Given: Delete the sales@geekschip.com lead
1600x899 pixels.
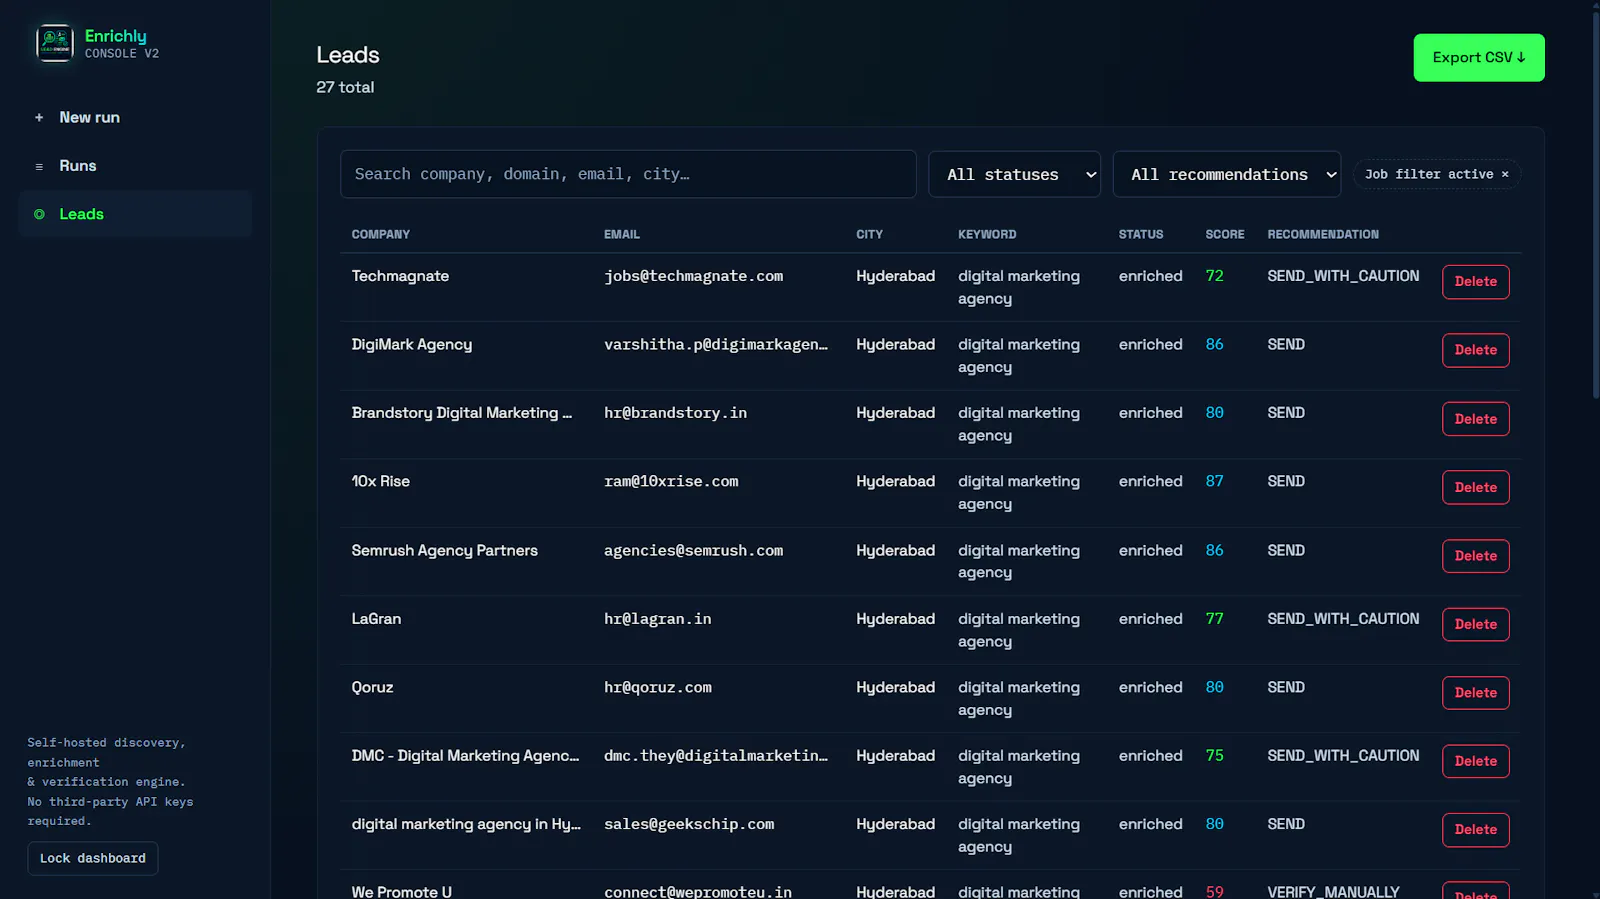Looking at the screenshot, I should [1476, 830].
